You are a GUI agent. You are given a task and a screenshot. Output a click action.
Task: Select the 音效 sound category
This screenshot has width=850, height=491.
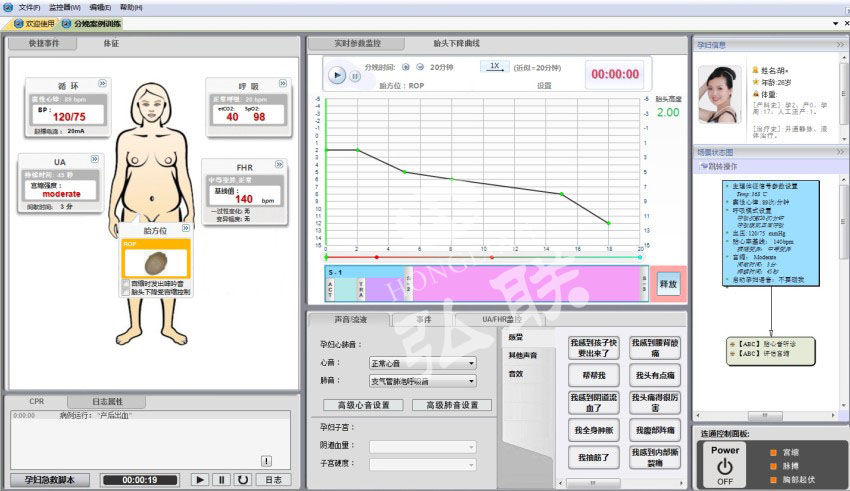(x=516, y=374)
